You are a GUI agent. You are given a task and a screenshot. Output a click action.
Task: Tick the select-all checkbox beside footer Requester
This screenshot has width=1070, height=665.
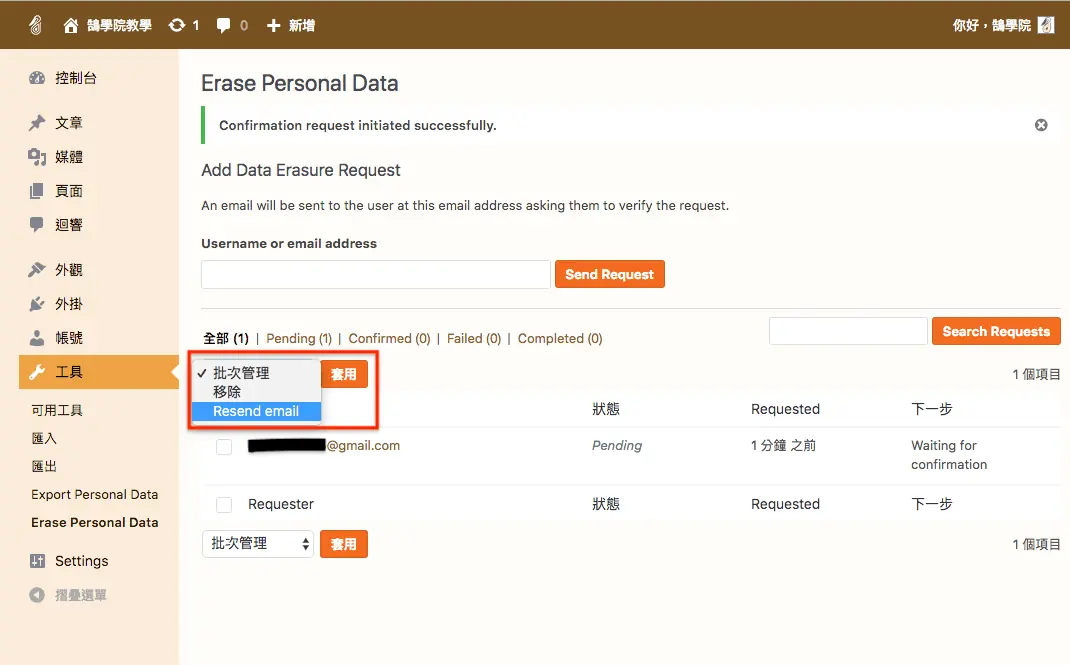click(x=224, y=505)
